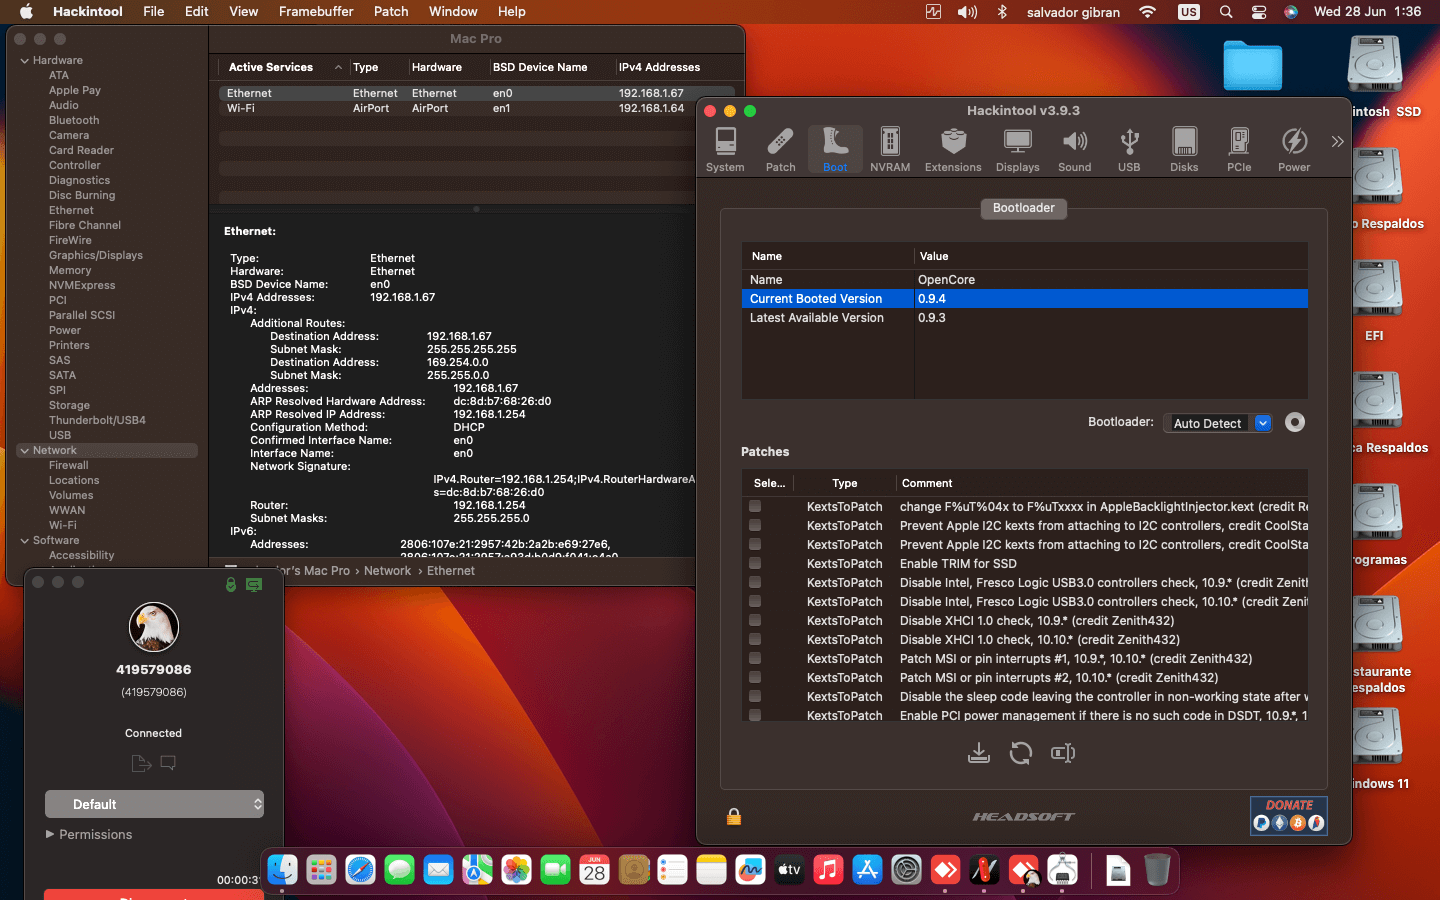
Task: Click the round button beside Auto Detect
Action: pyautogui.click(x=1295, y=422)
